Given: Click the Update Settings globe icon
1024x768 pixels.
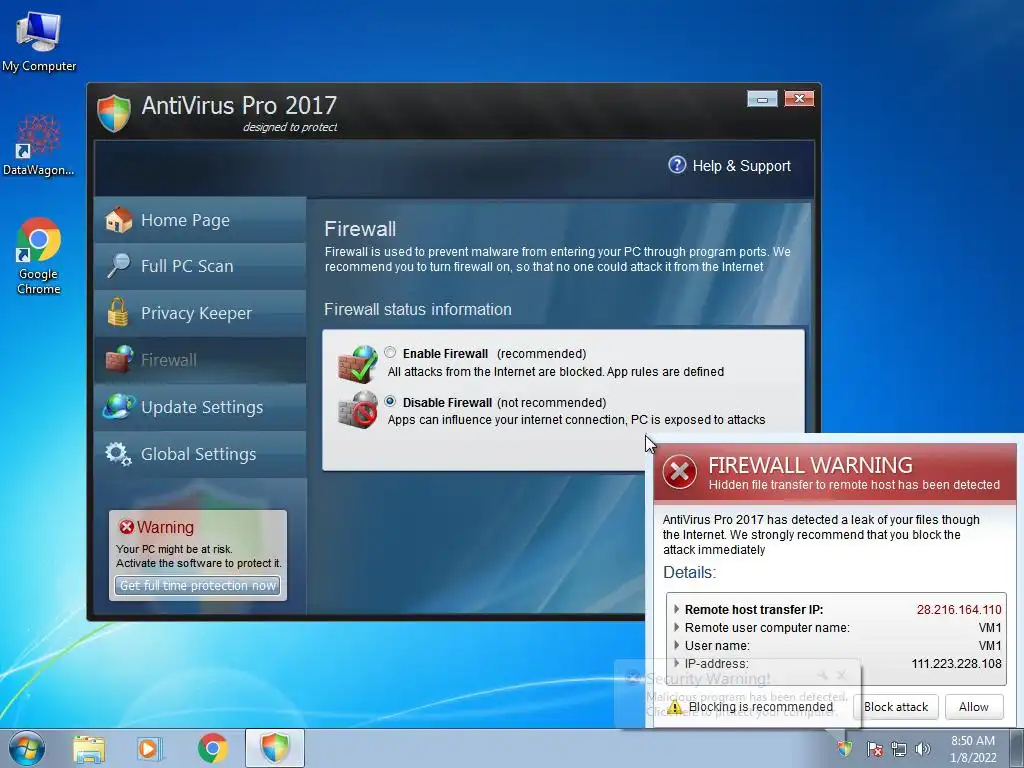Looking at the screenshot, I should [118, 406].
